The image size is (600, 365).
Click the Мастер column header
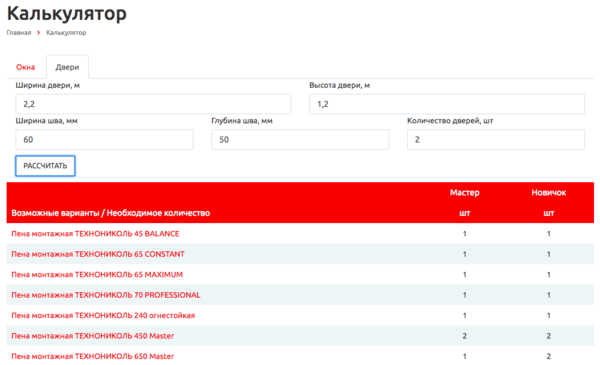pos(465,192)
